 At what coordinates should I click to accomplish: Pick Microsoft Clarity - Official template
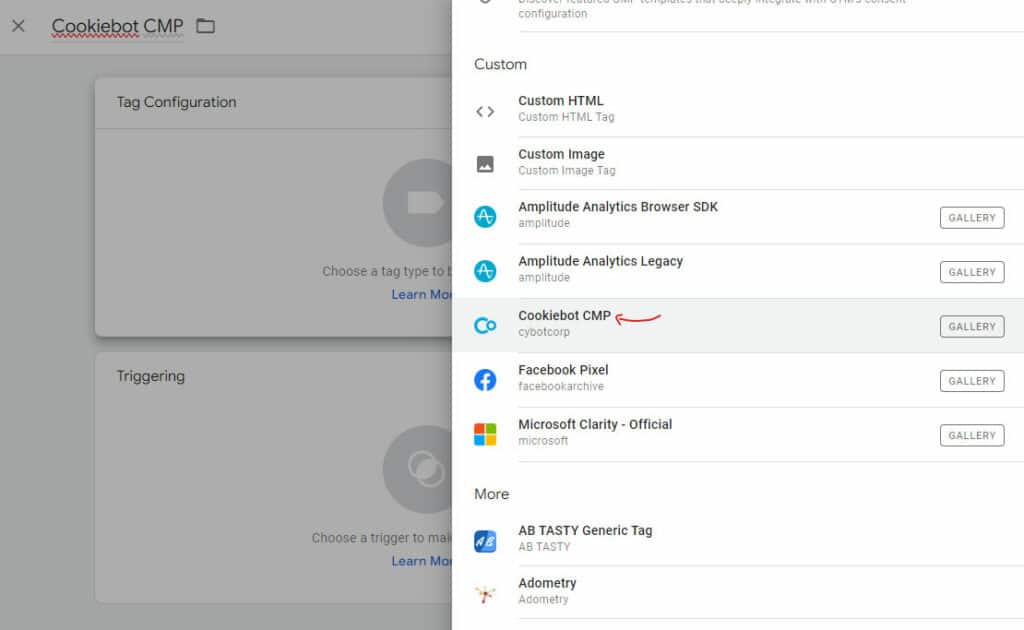(738, 434)
